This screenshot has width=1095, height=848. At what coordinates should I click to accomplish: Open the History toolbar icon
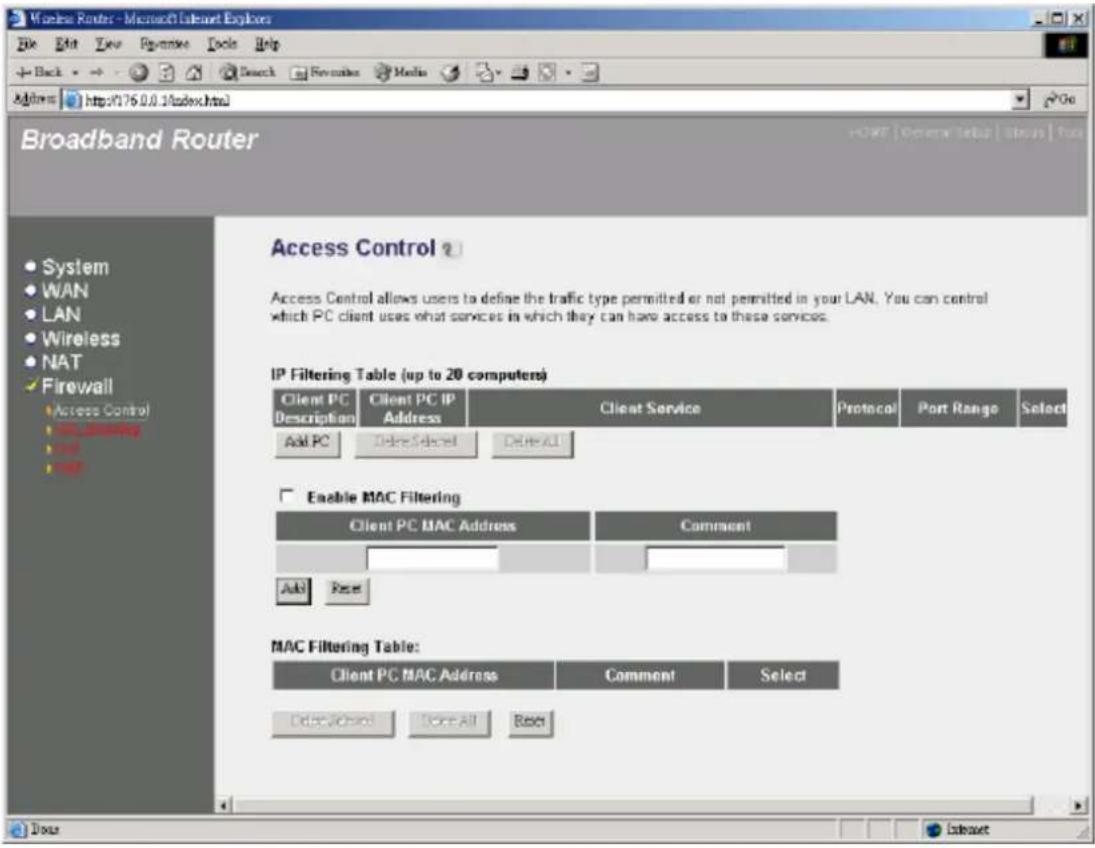[x=451, y=72]
